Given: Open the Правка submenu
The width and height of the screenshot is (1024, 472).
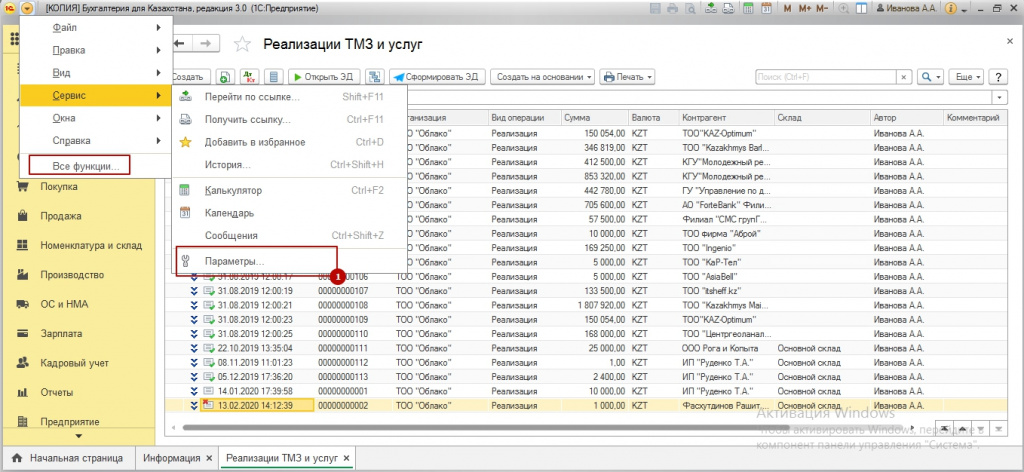Looking at the screenshot, I should click(x=96, y=50).
